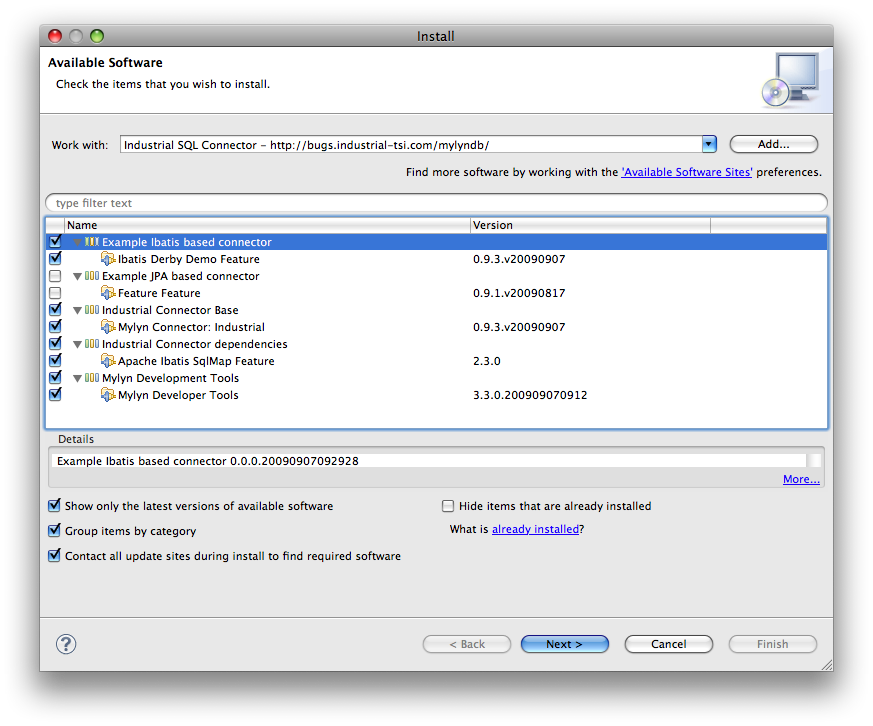Click the install wizard computer and CD image
The height and width of the screenshot is (726, 873).
pos(791,80)
